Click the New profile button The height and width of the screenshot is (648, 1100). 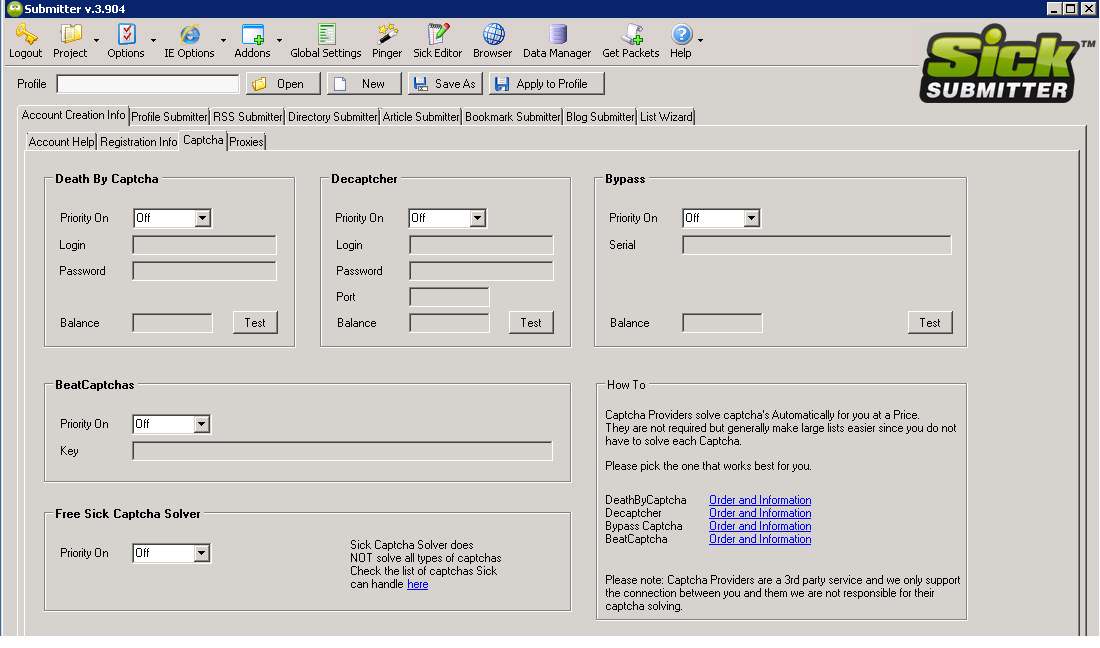pos(364,83)
